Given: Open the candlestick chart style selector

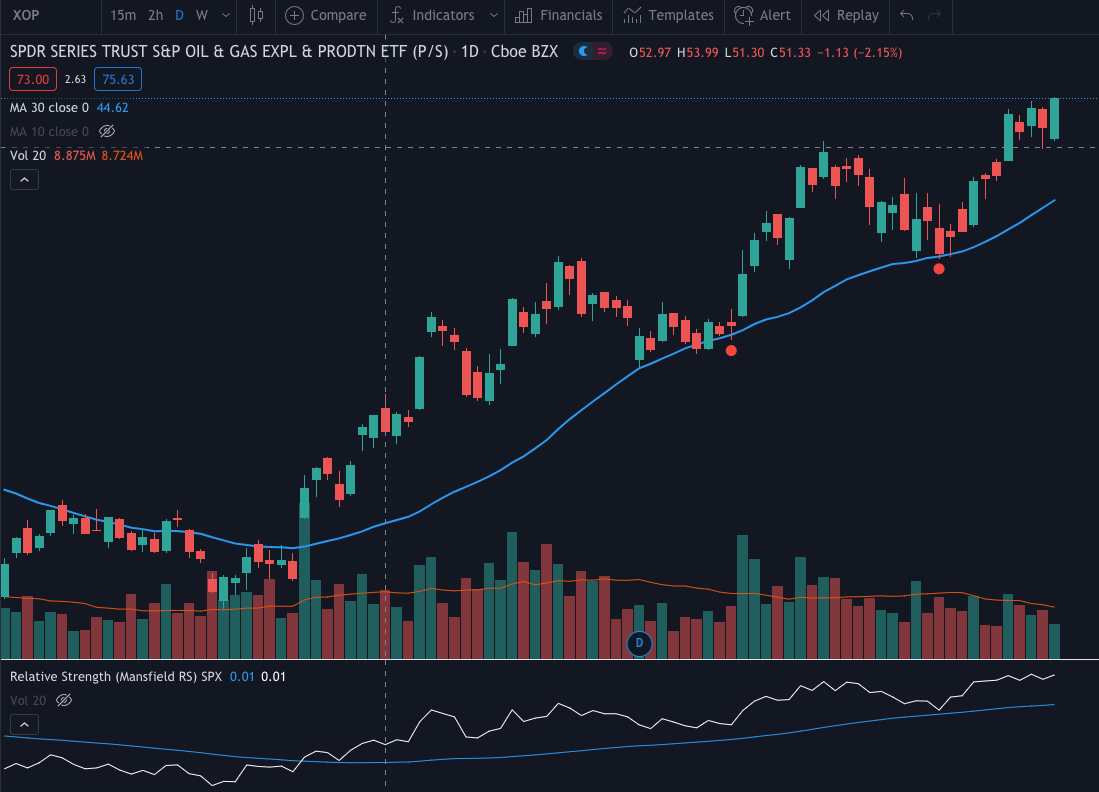Looking at the screenshot, I should coord(257,15).
